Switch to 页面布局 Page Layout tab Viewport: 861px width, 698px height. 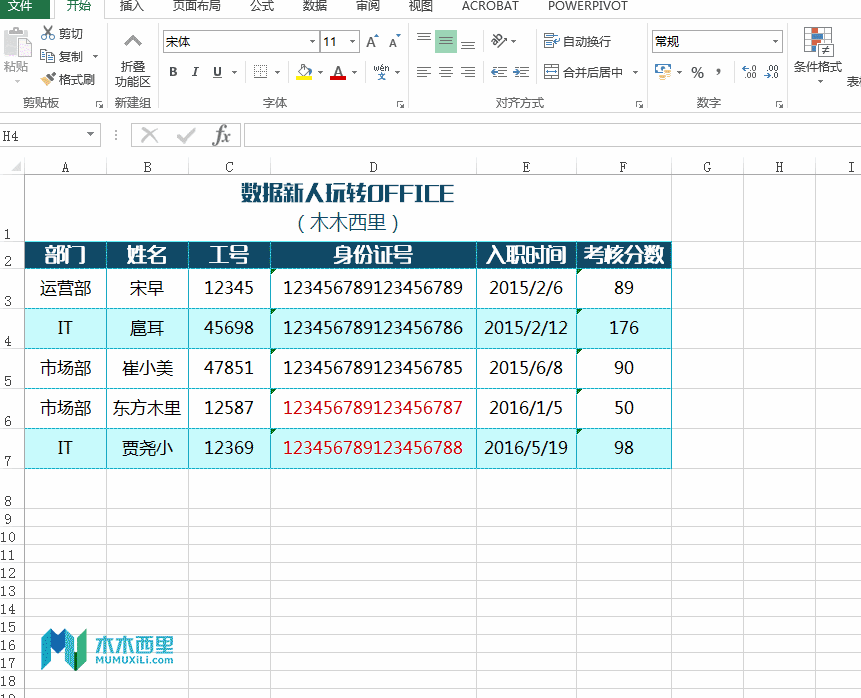tap(197, 6)
